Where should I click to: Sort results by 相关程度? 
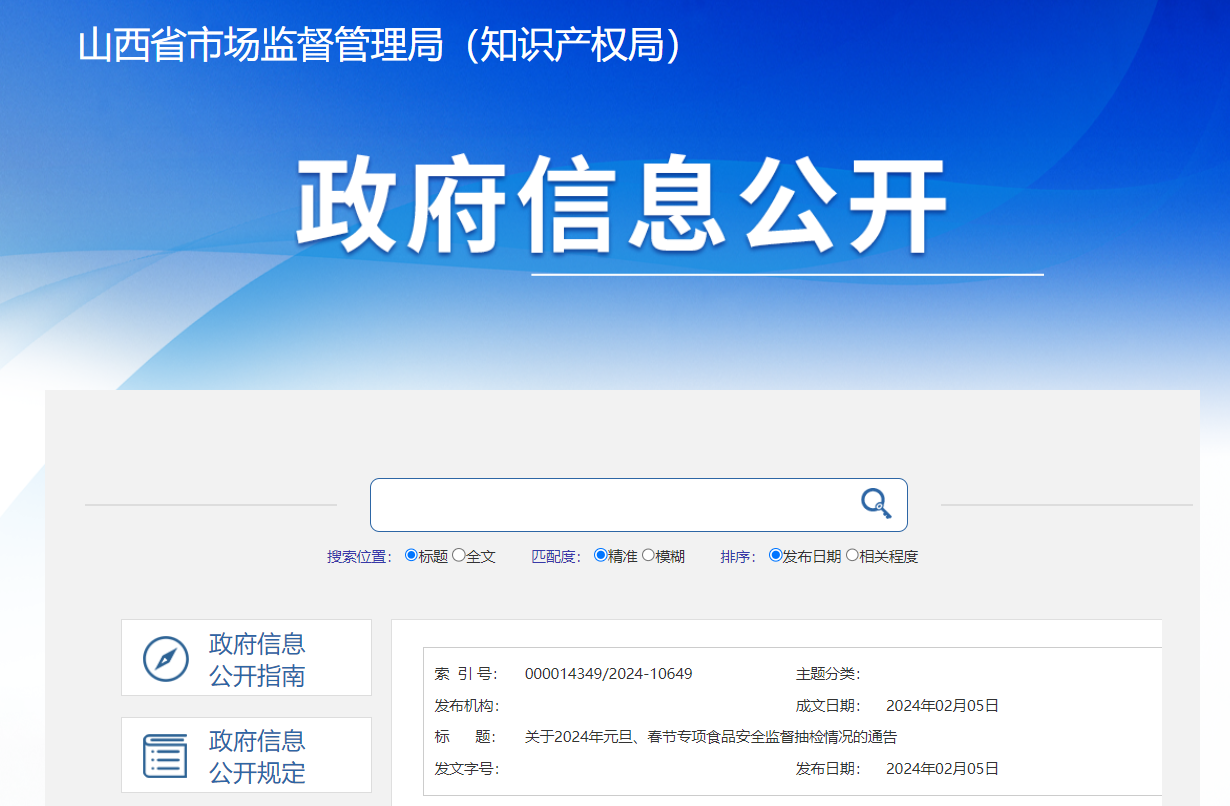pos(852,556)
